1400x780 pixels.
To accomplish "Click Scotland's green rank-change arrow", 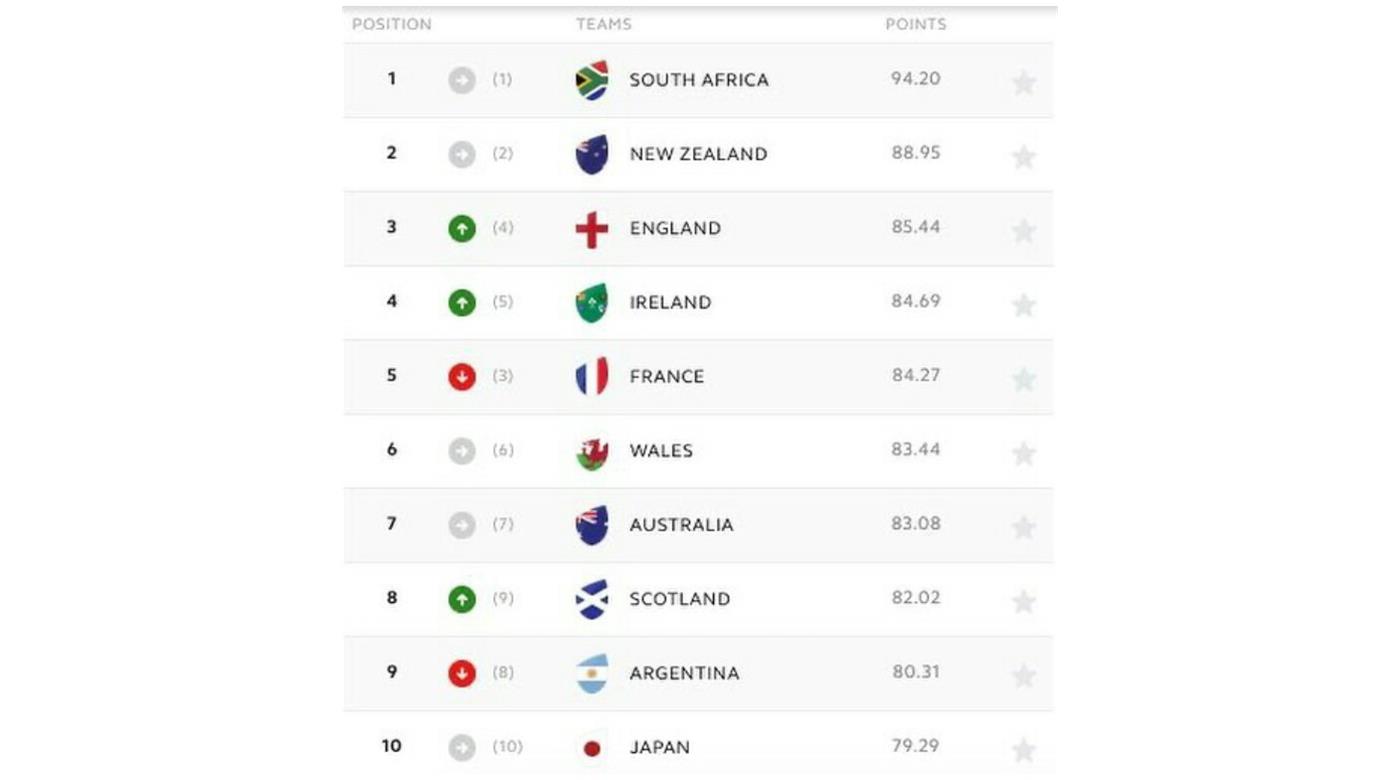I will (461, 599).
